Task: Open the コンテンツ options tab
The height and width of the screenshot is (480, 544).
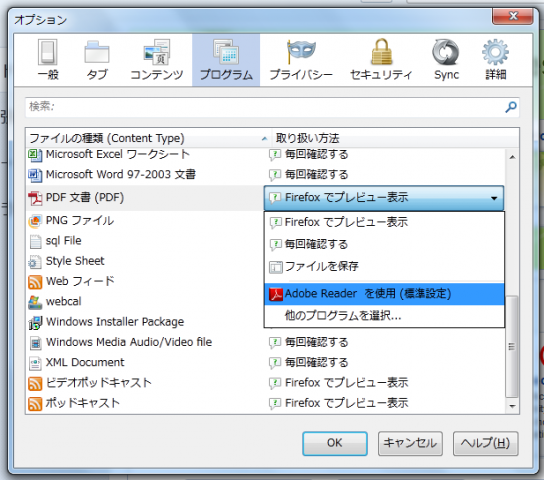Action: (156, 60)
